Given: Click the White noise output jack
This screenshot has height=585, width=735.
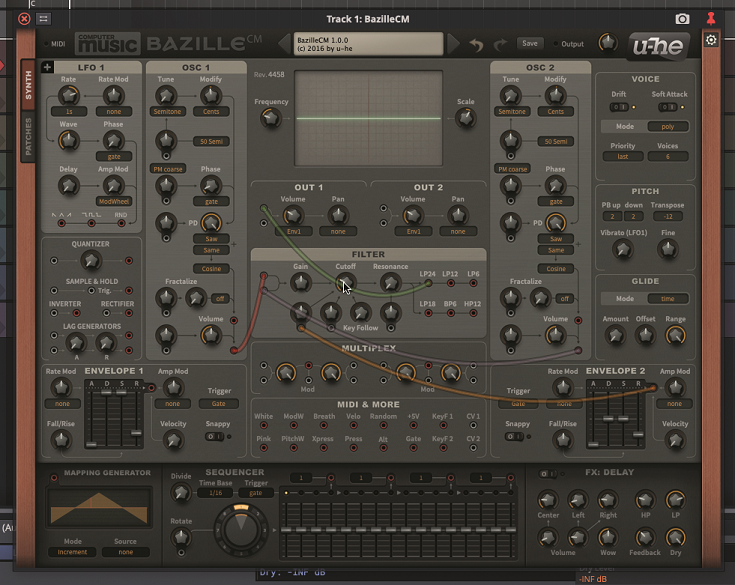Looking at the screenshot, I should 263,426.
